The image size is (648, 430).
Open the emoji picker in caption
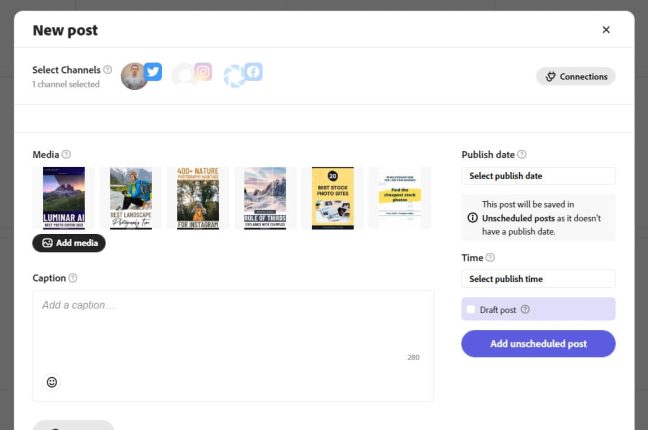click(52, 382)
